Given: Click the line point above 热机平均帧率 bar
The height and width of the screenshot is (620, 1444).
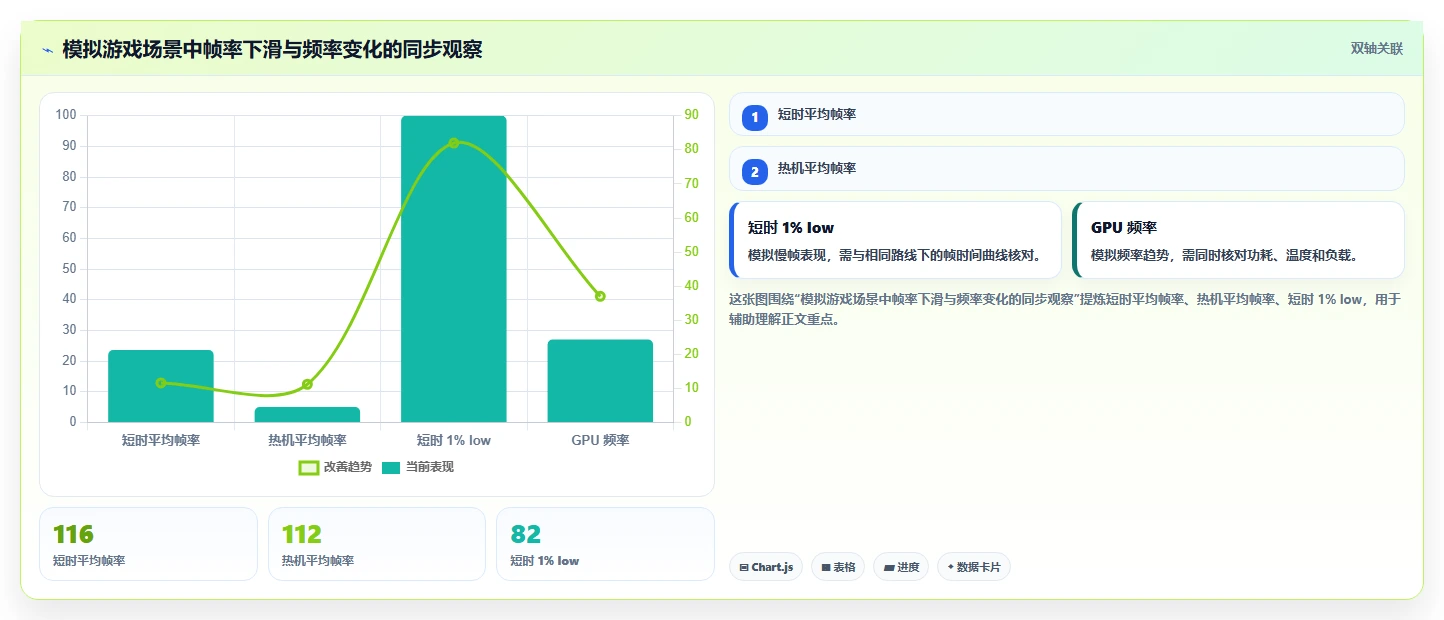Looking at the screenshot, I should (307, 384).
